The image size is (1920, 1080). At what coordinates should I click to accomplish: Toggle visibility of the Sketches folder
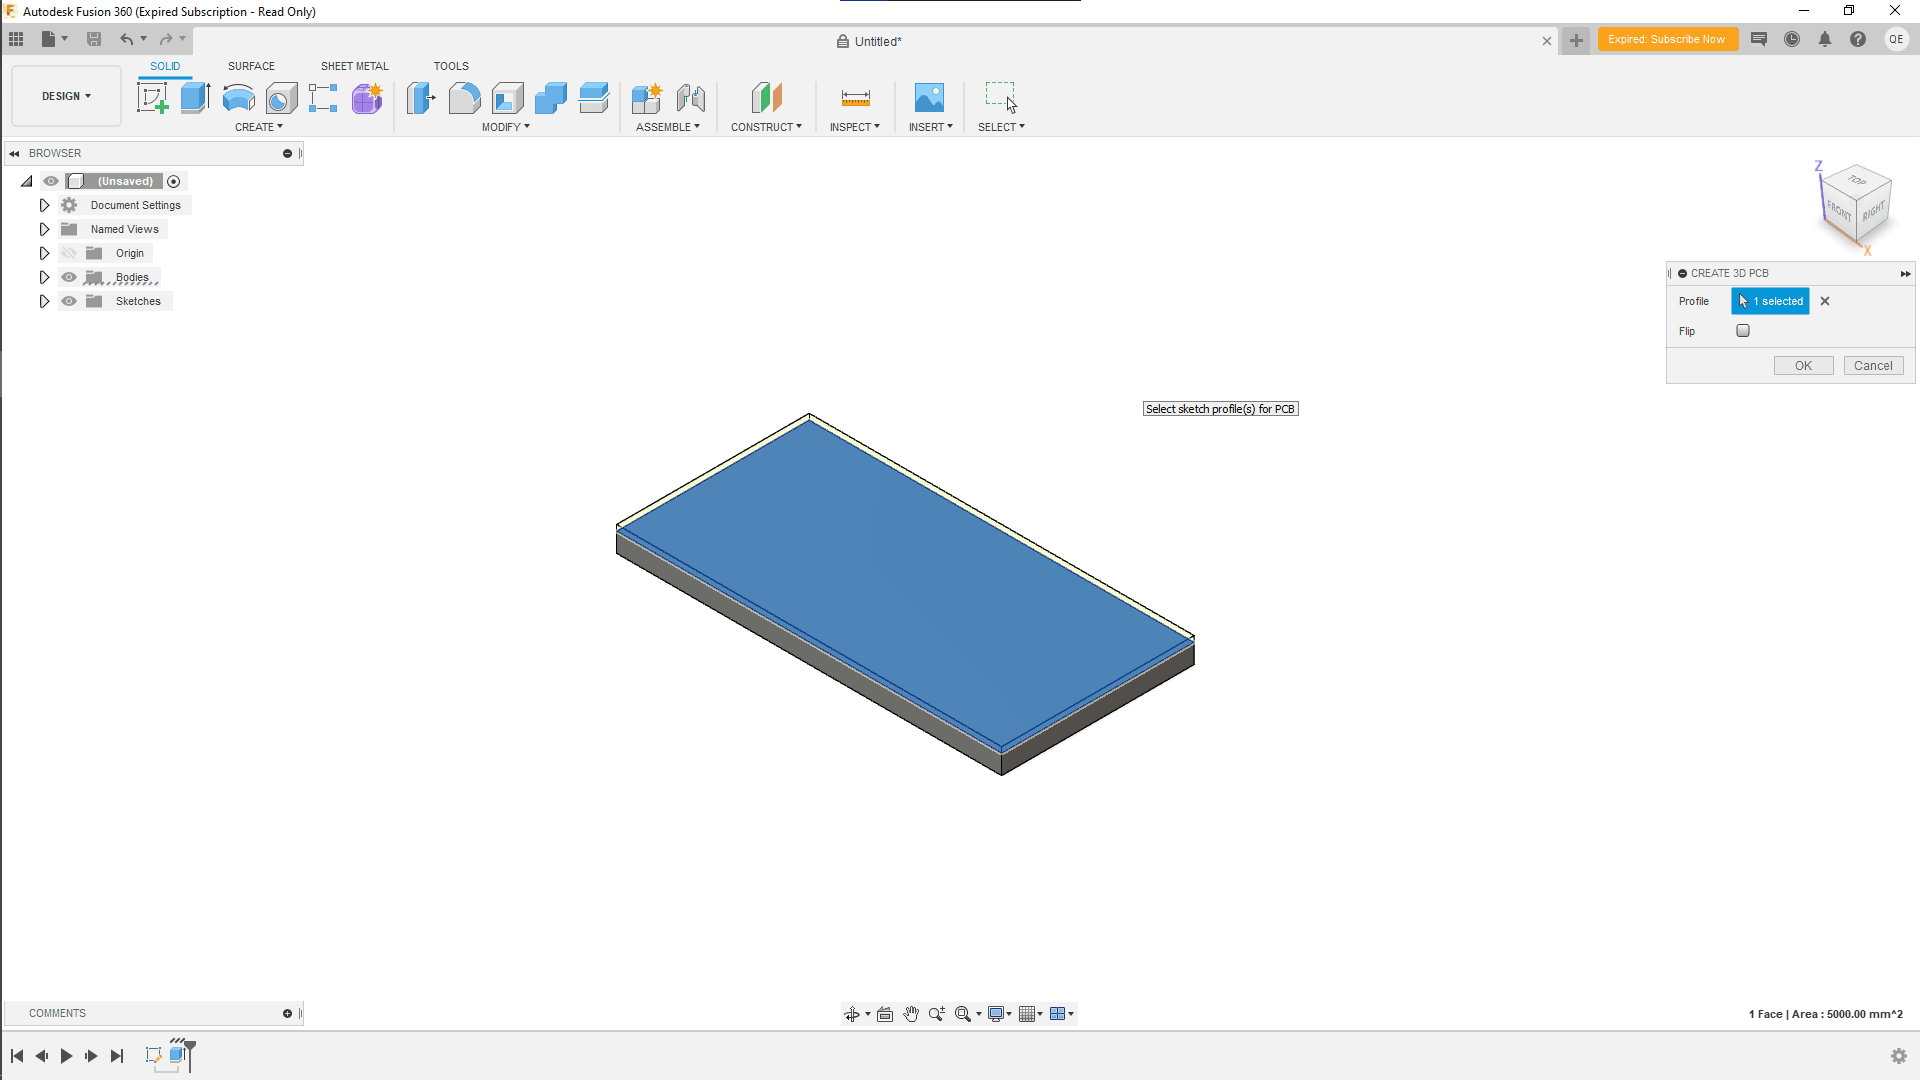69,301
